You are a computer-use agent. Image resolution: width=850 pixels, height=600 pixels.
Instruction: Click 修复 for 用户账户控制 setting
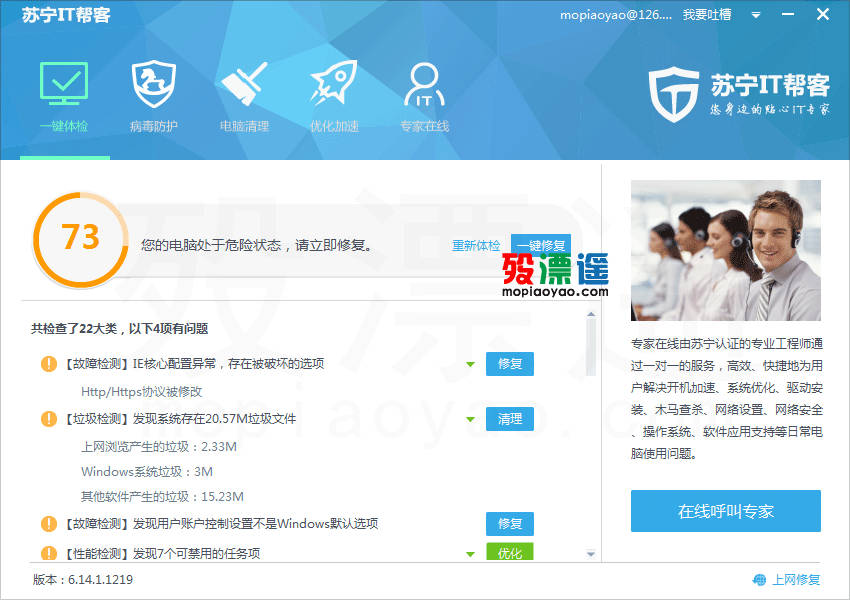pyautogui.click(x=510, y=524)
